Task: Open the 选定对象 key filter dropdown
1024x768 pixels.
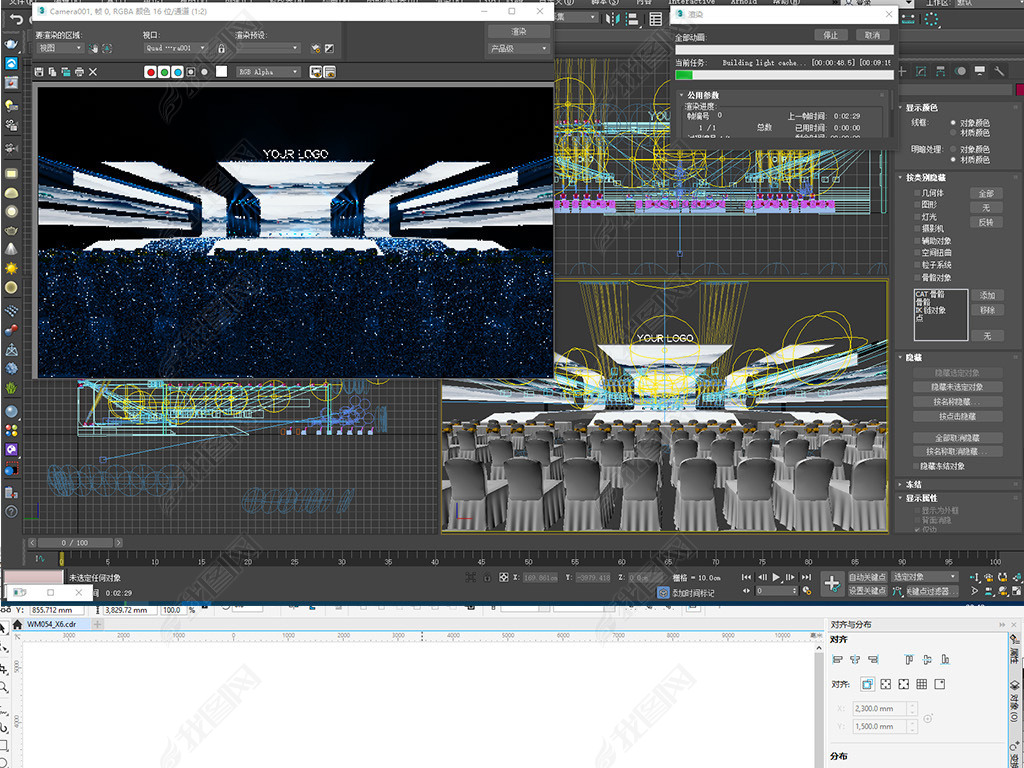Action: click(x=925, y=577)
